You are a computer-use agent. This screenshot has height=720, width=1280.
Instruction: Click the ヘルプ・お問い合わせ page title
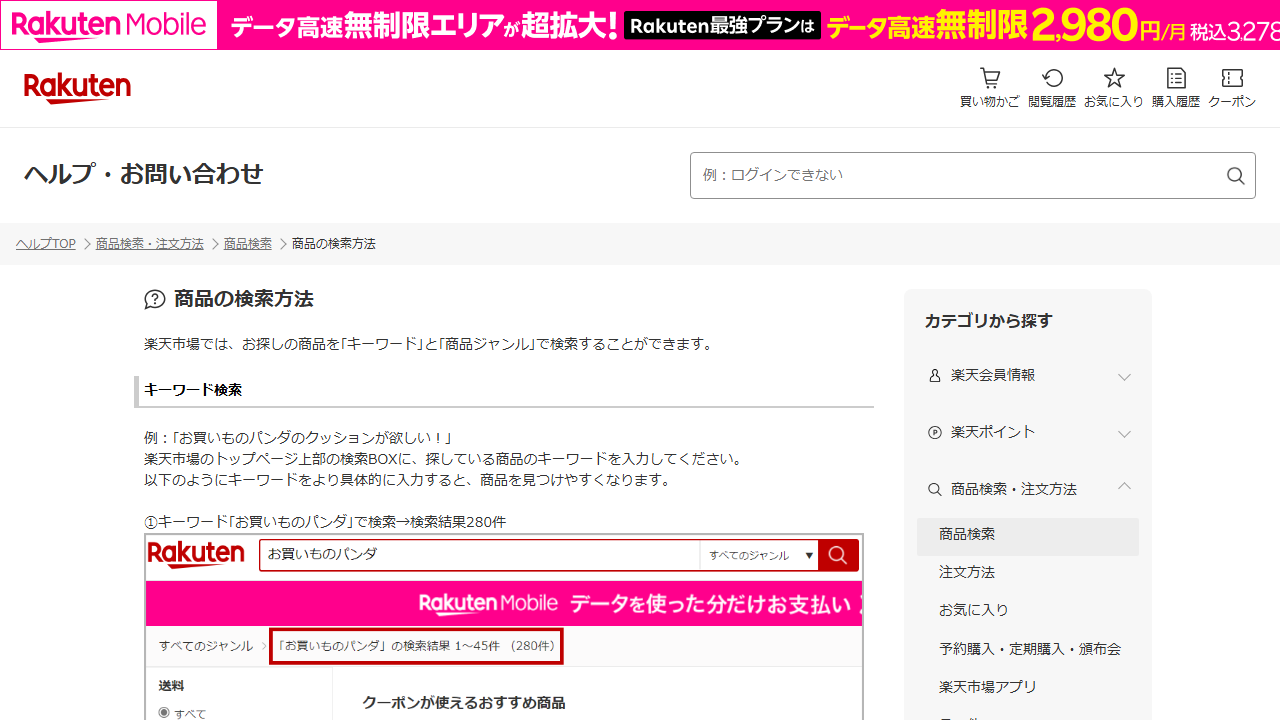144,175
